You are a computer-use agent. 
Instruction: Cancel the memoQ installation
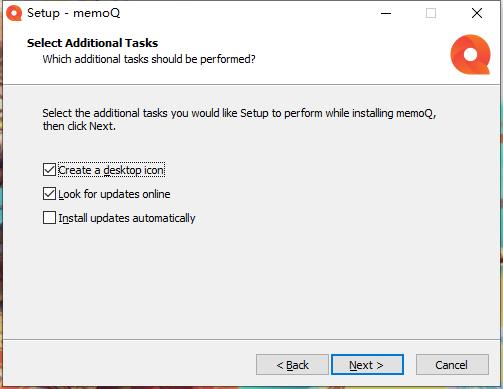click(452, 365)
